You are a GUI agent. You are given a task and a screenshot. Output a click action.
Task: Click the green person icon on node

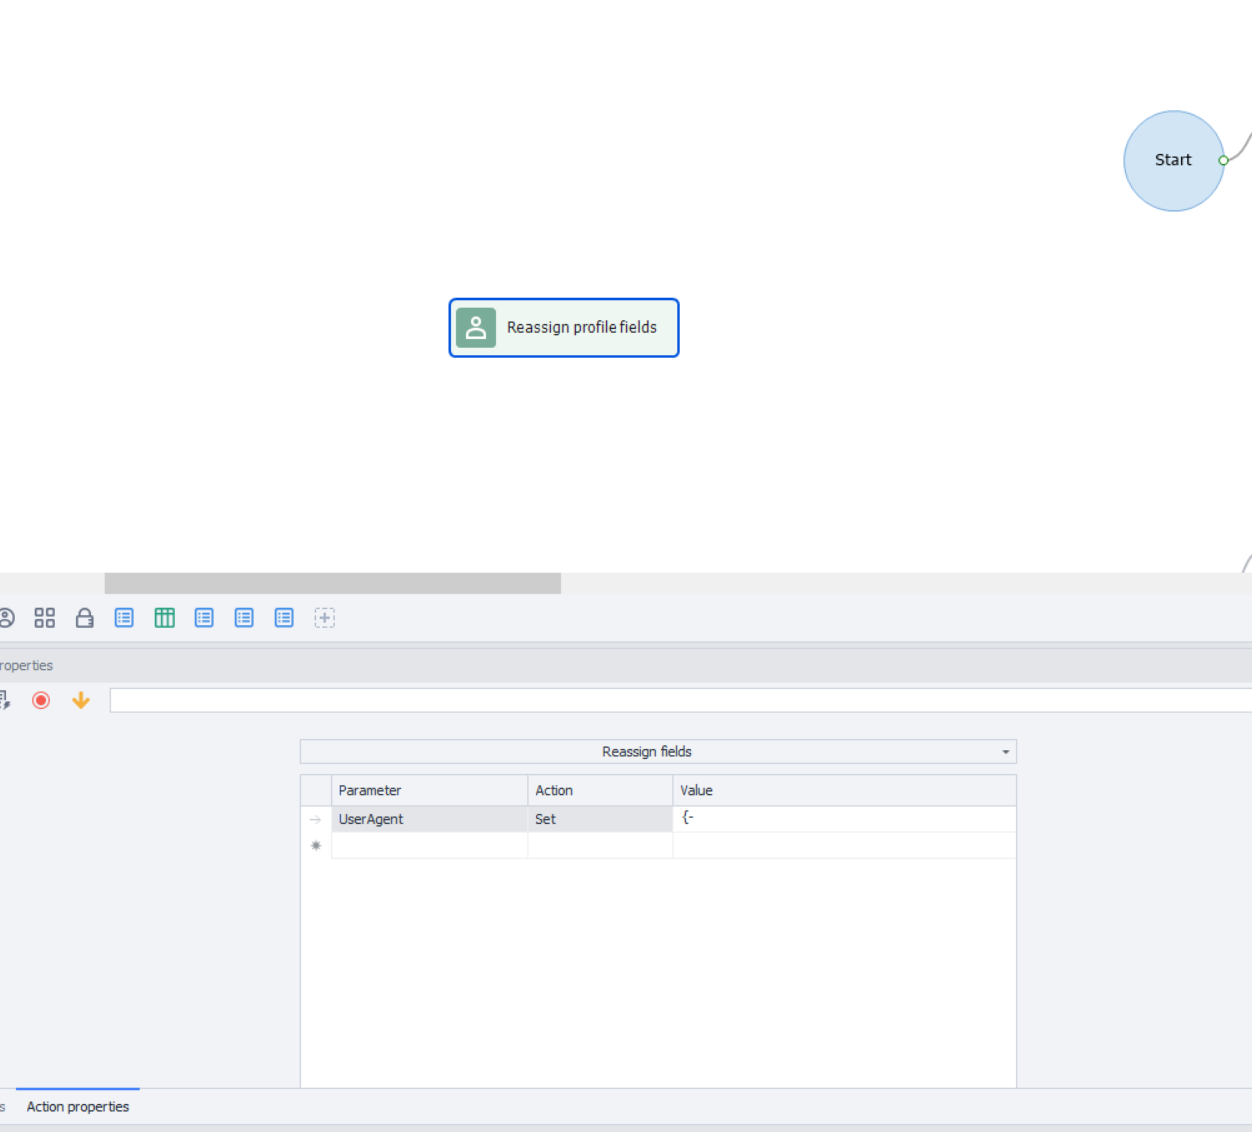(x=476, y=327)
